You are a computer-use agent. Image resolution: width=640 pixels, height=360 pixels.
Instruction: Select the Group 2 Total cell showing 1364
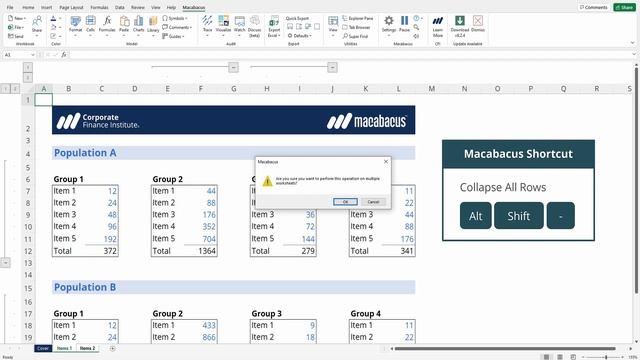point(200,251)
